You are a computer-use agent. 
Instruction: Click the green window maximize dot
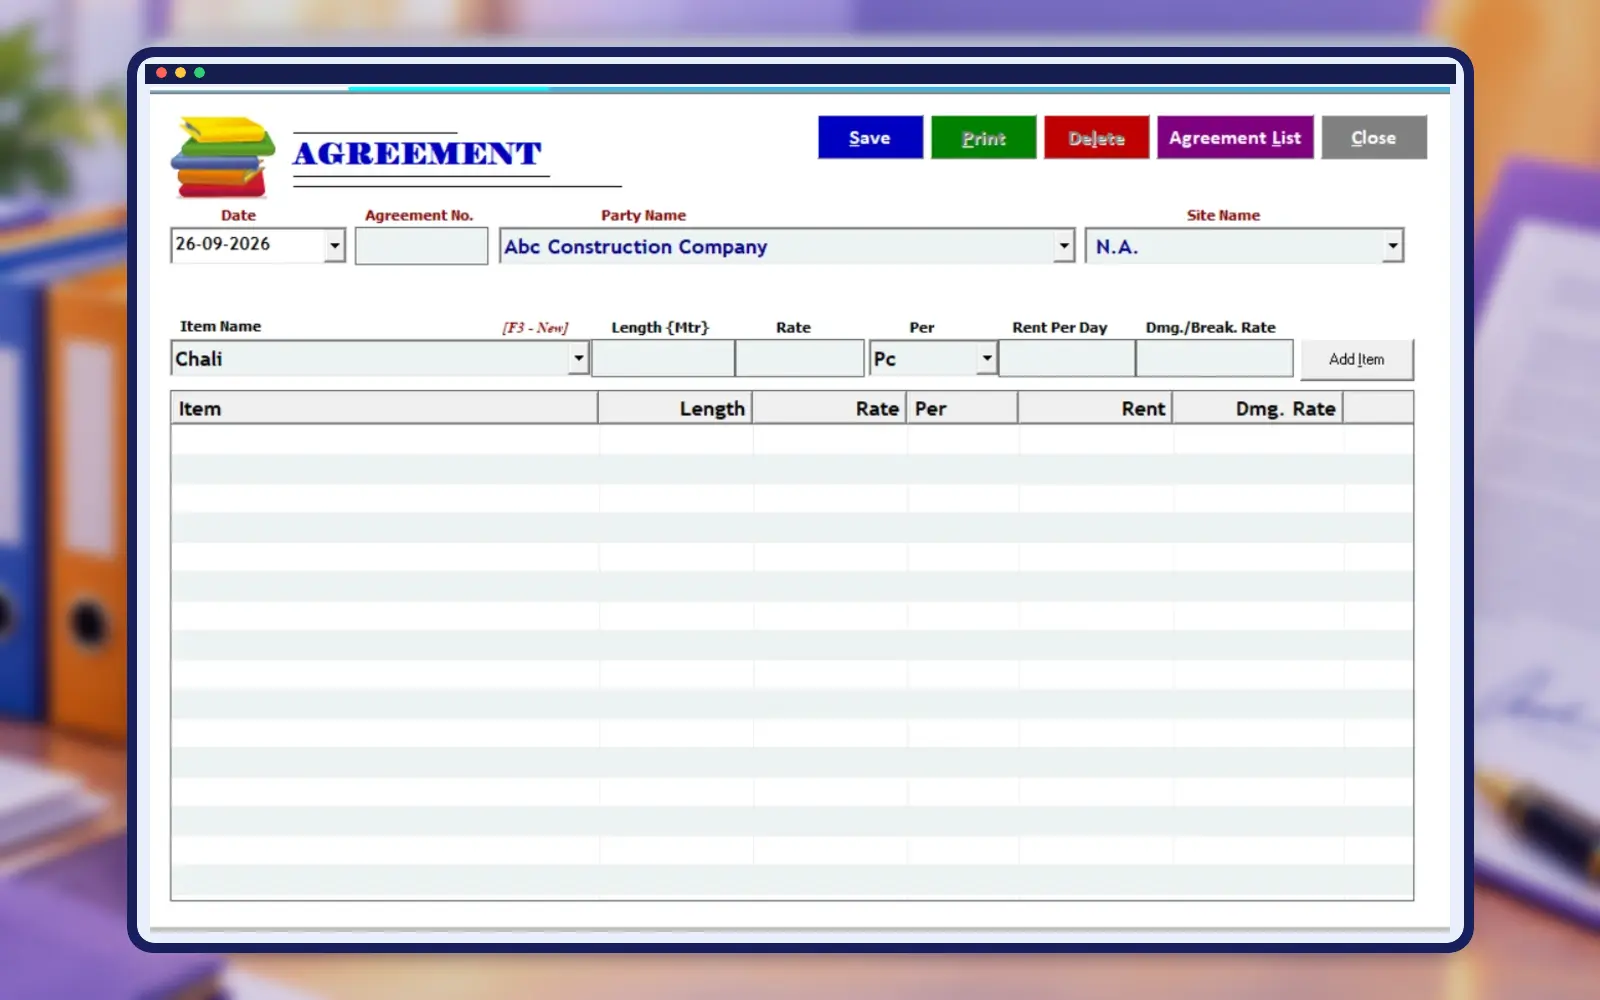[199, 72]
